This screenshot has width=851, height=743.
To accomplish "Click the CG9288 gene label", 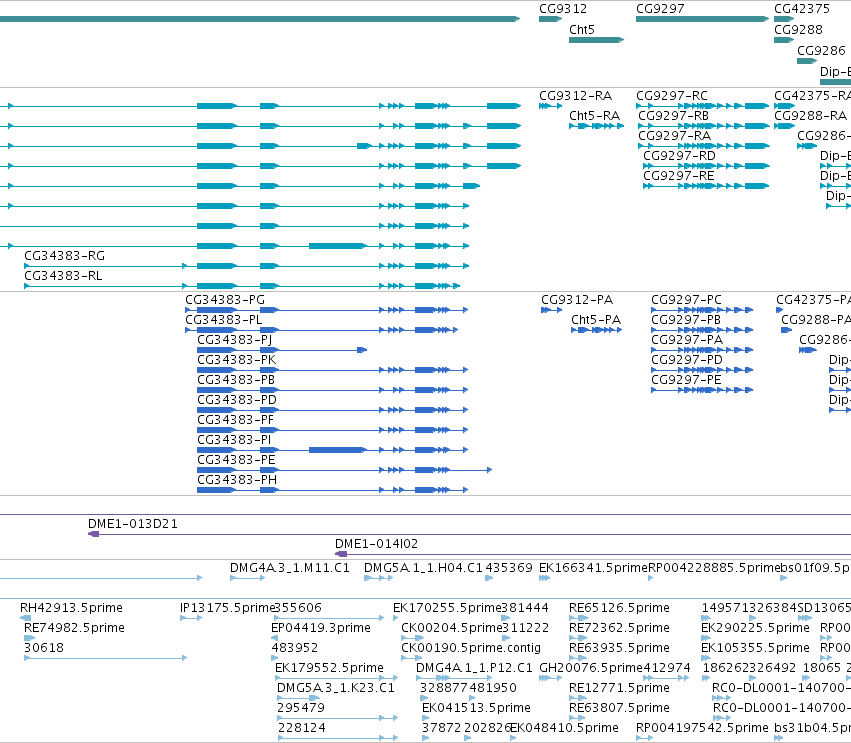I will [x=798, y=29].
